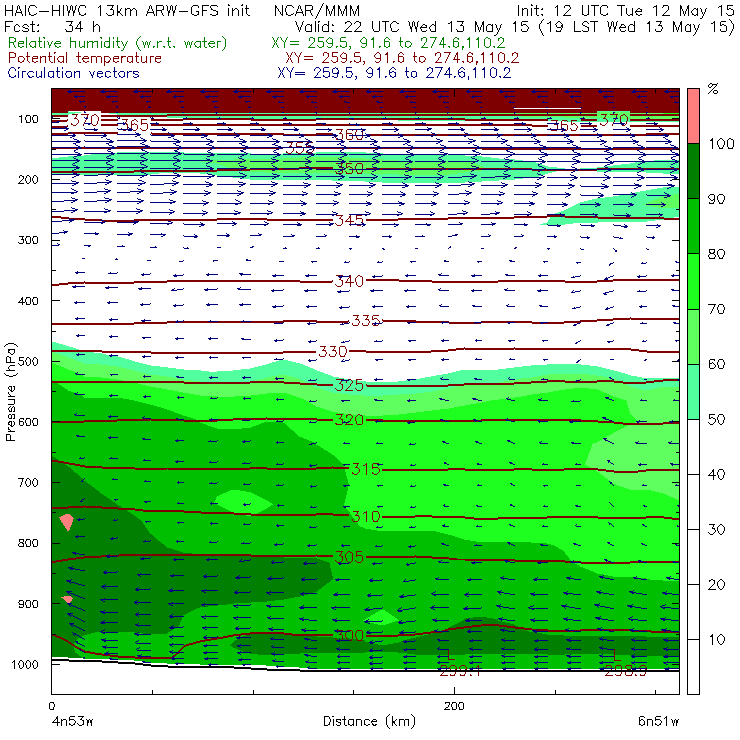Click the '345' potential temperature contour label
This screenshot has height=740, width=740.
pos(349,220)
